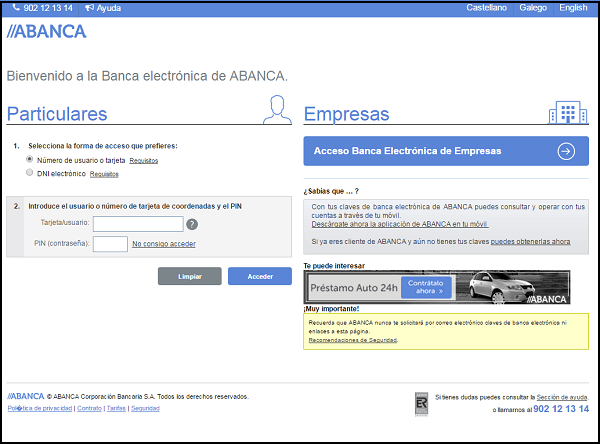Open the Tarifas footer link
Screen dimensions: 600x444
[x=116, y=408]
